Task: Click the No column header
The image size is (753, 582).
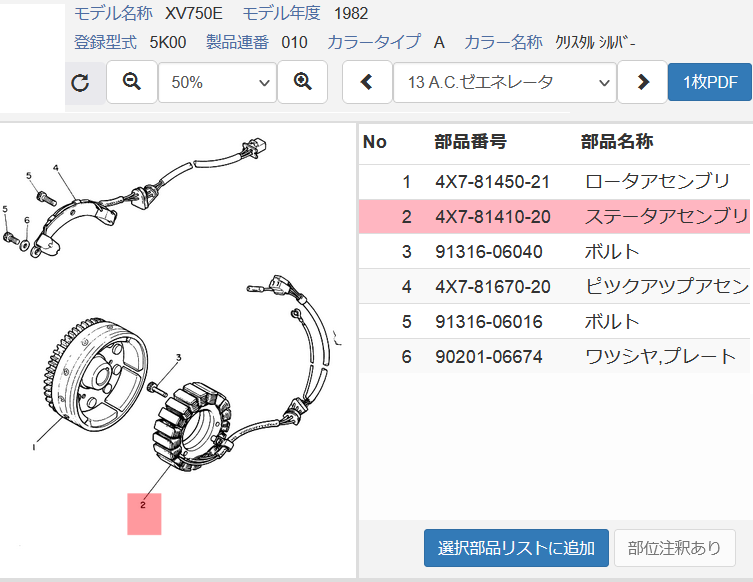Action: [375, 142]
